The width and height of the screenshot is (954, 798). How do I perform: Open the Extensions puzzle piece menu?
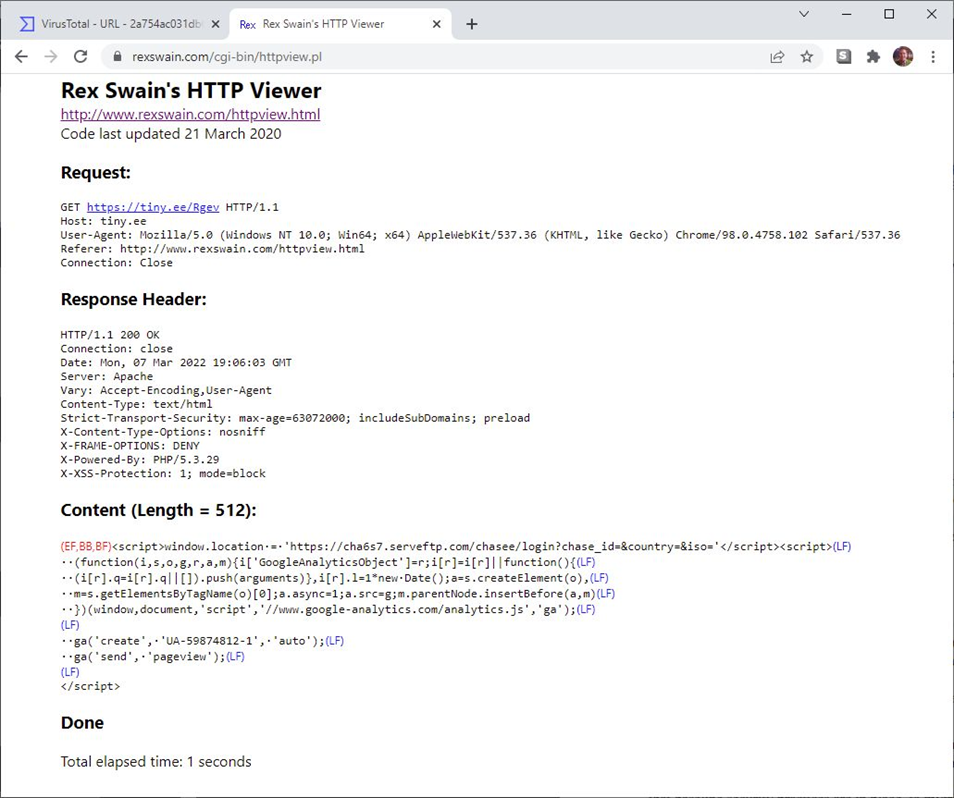(873, 57)
